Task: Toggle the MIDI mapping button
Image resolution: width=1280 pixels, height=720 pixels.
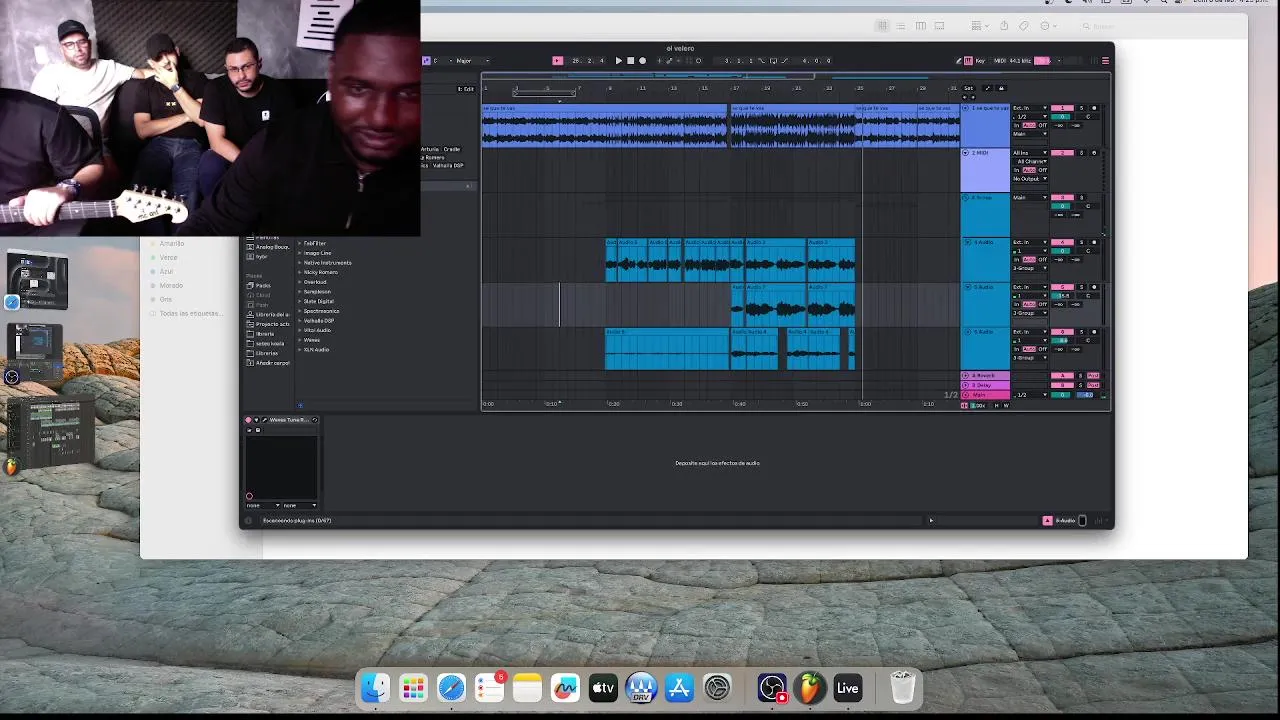Action: tap(1000, 61)
